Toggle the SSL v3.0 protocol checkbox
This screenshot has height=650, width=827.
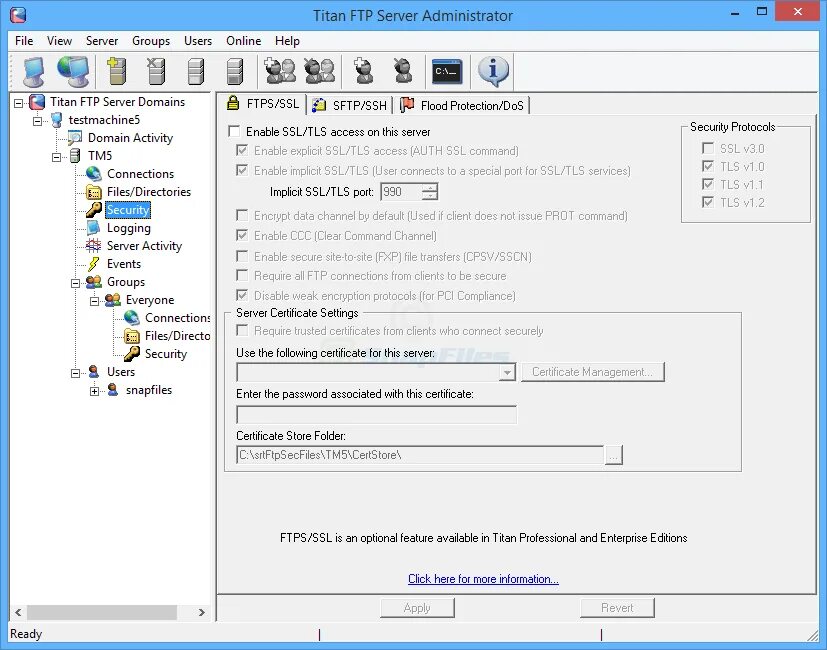(x=708, y=148)
